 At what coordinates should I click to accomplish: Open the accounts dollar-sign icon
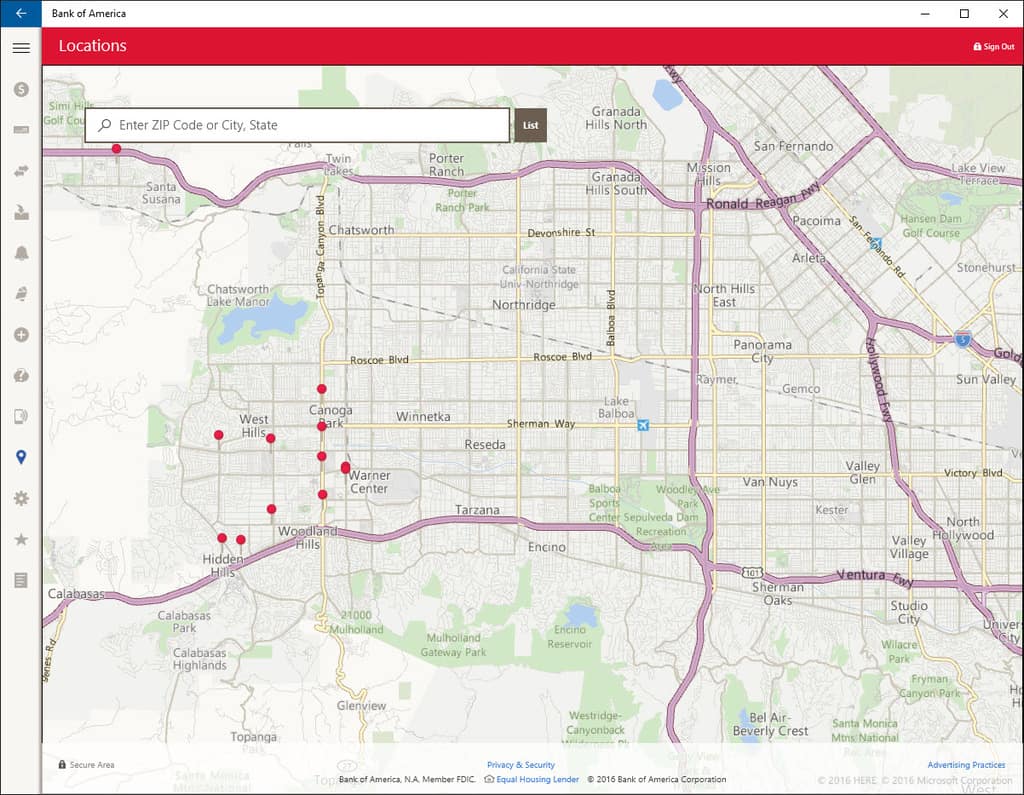pyautogui.click(x=21, y=89)
